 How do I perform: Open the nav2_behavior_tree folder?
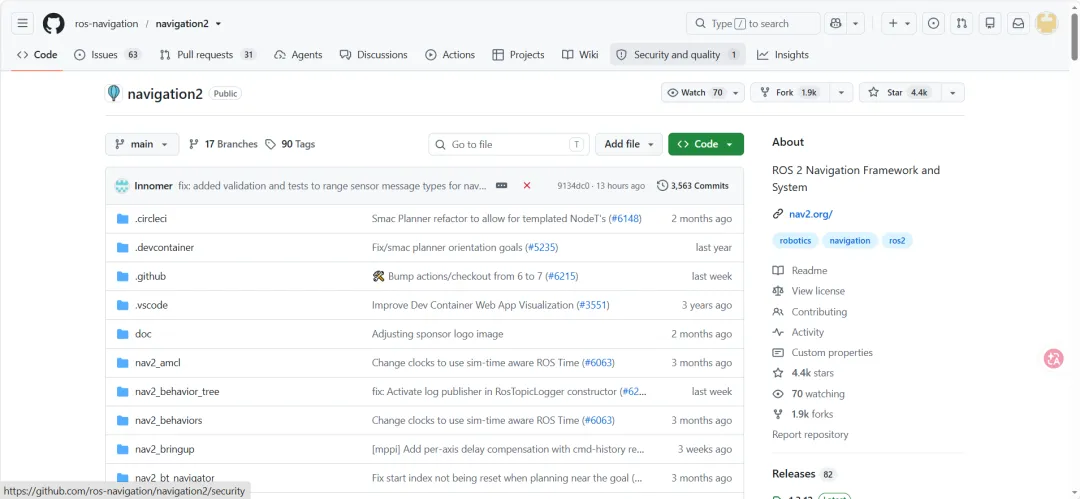point(177,391)
